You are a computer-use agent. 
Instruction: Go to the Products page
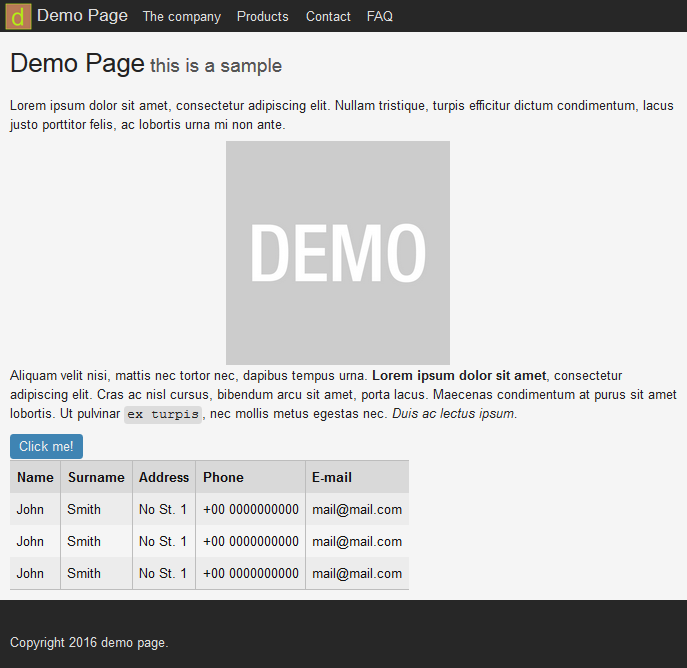(x=262, y=17)
